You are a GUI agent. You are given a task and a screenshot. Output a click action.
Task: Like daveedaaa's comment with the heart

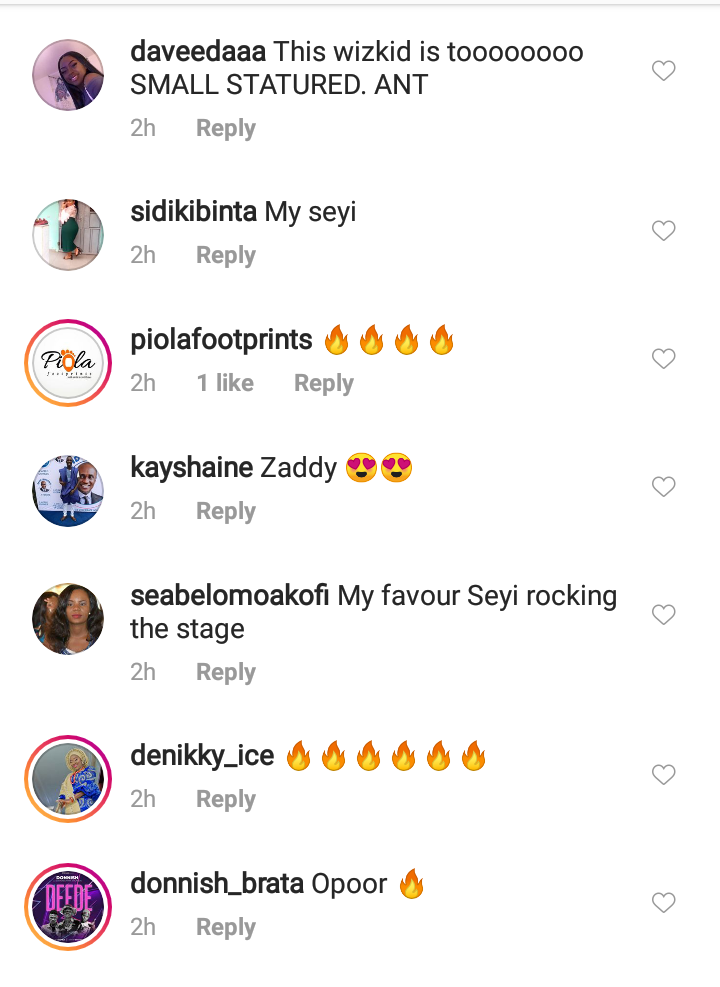(663, 71)
